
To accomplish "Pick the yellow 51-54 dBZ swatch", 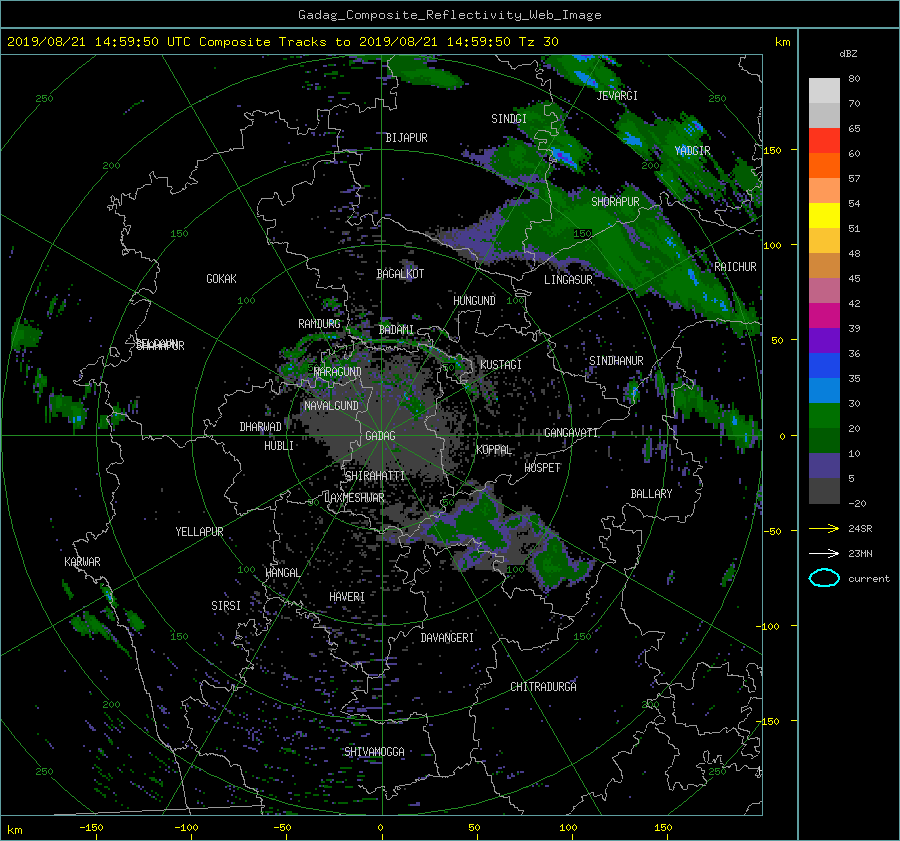I will 824,215.
